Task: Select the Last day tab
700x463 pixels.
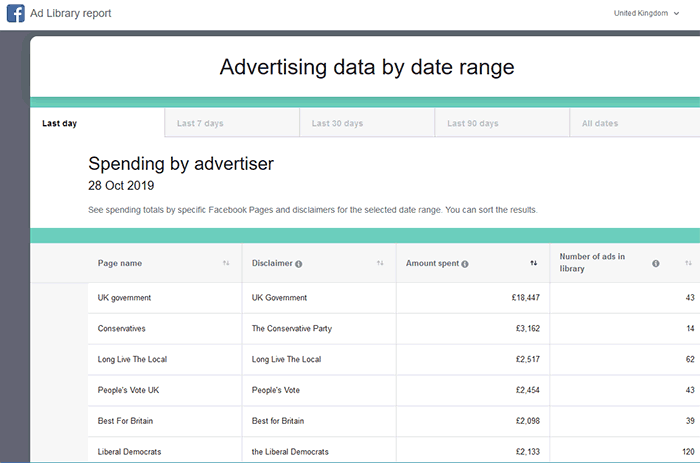Action: click(97, 123)
